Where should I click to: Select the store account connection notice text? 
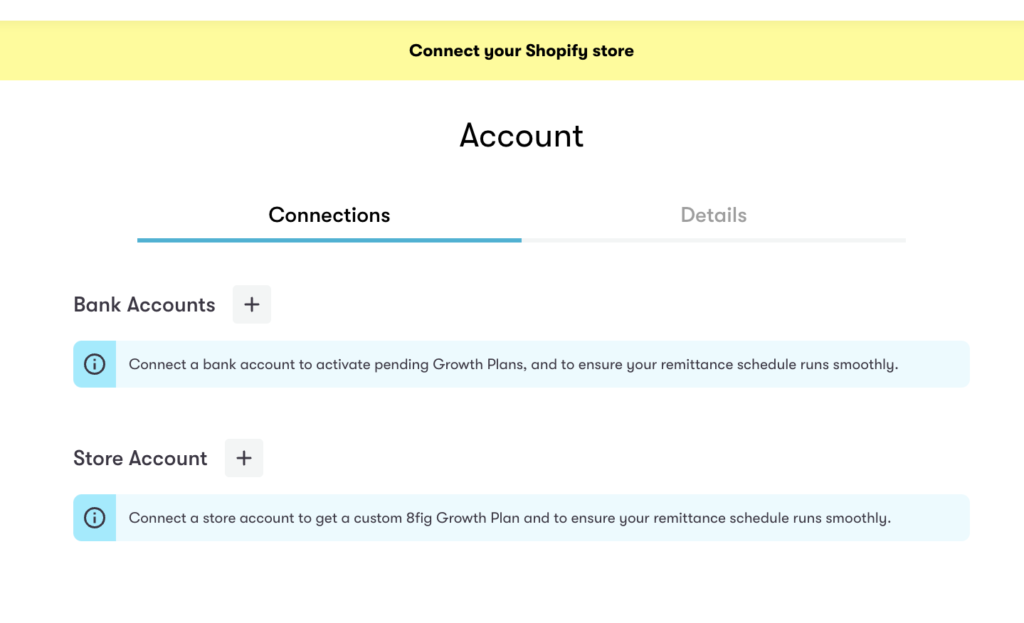click(509, 518)
